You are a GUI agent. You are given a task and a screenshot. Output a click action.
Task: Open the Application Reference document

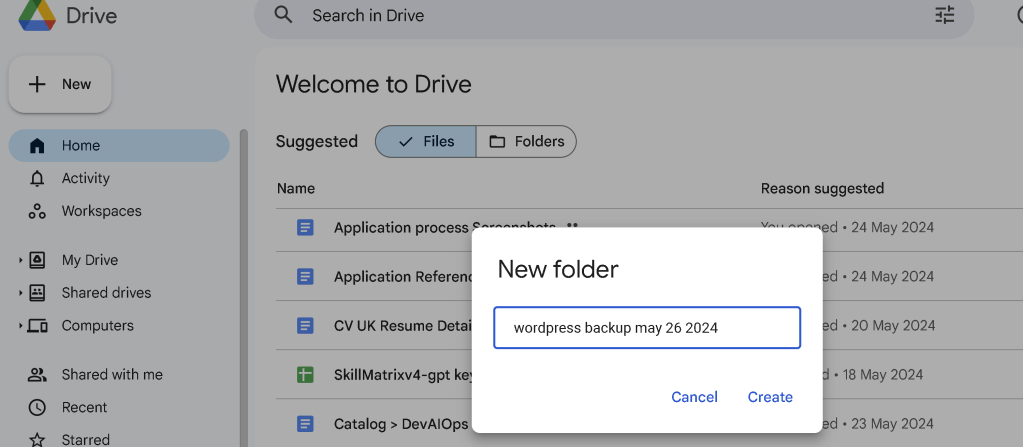403,277
